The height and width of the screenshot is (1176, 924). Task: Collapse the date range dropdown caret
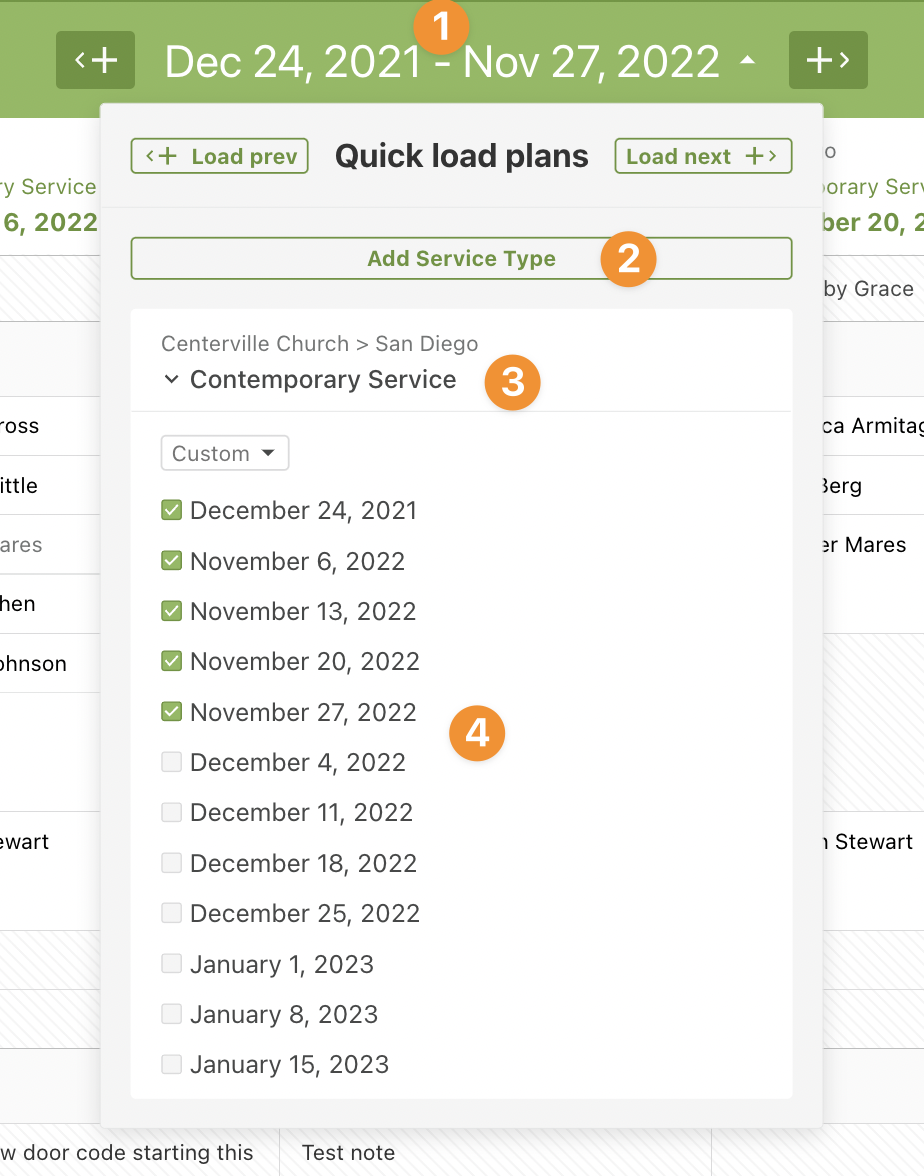click(x=747, y=60)
